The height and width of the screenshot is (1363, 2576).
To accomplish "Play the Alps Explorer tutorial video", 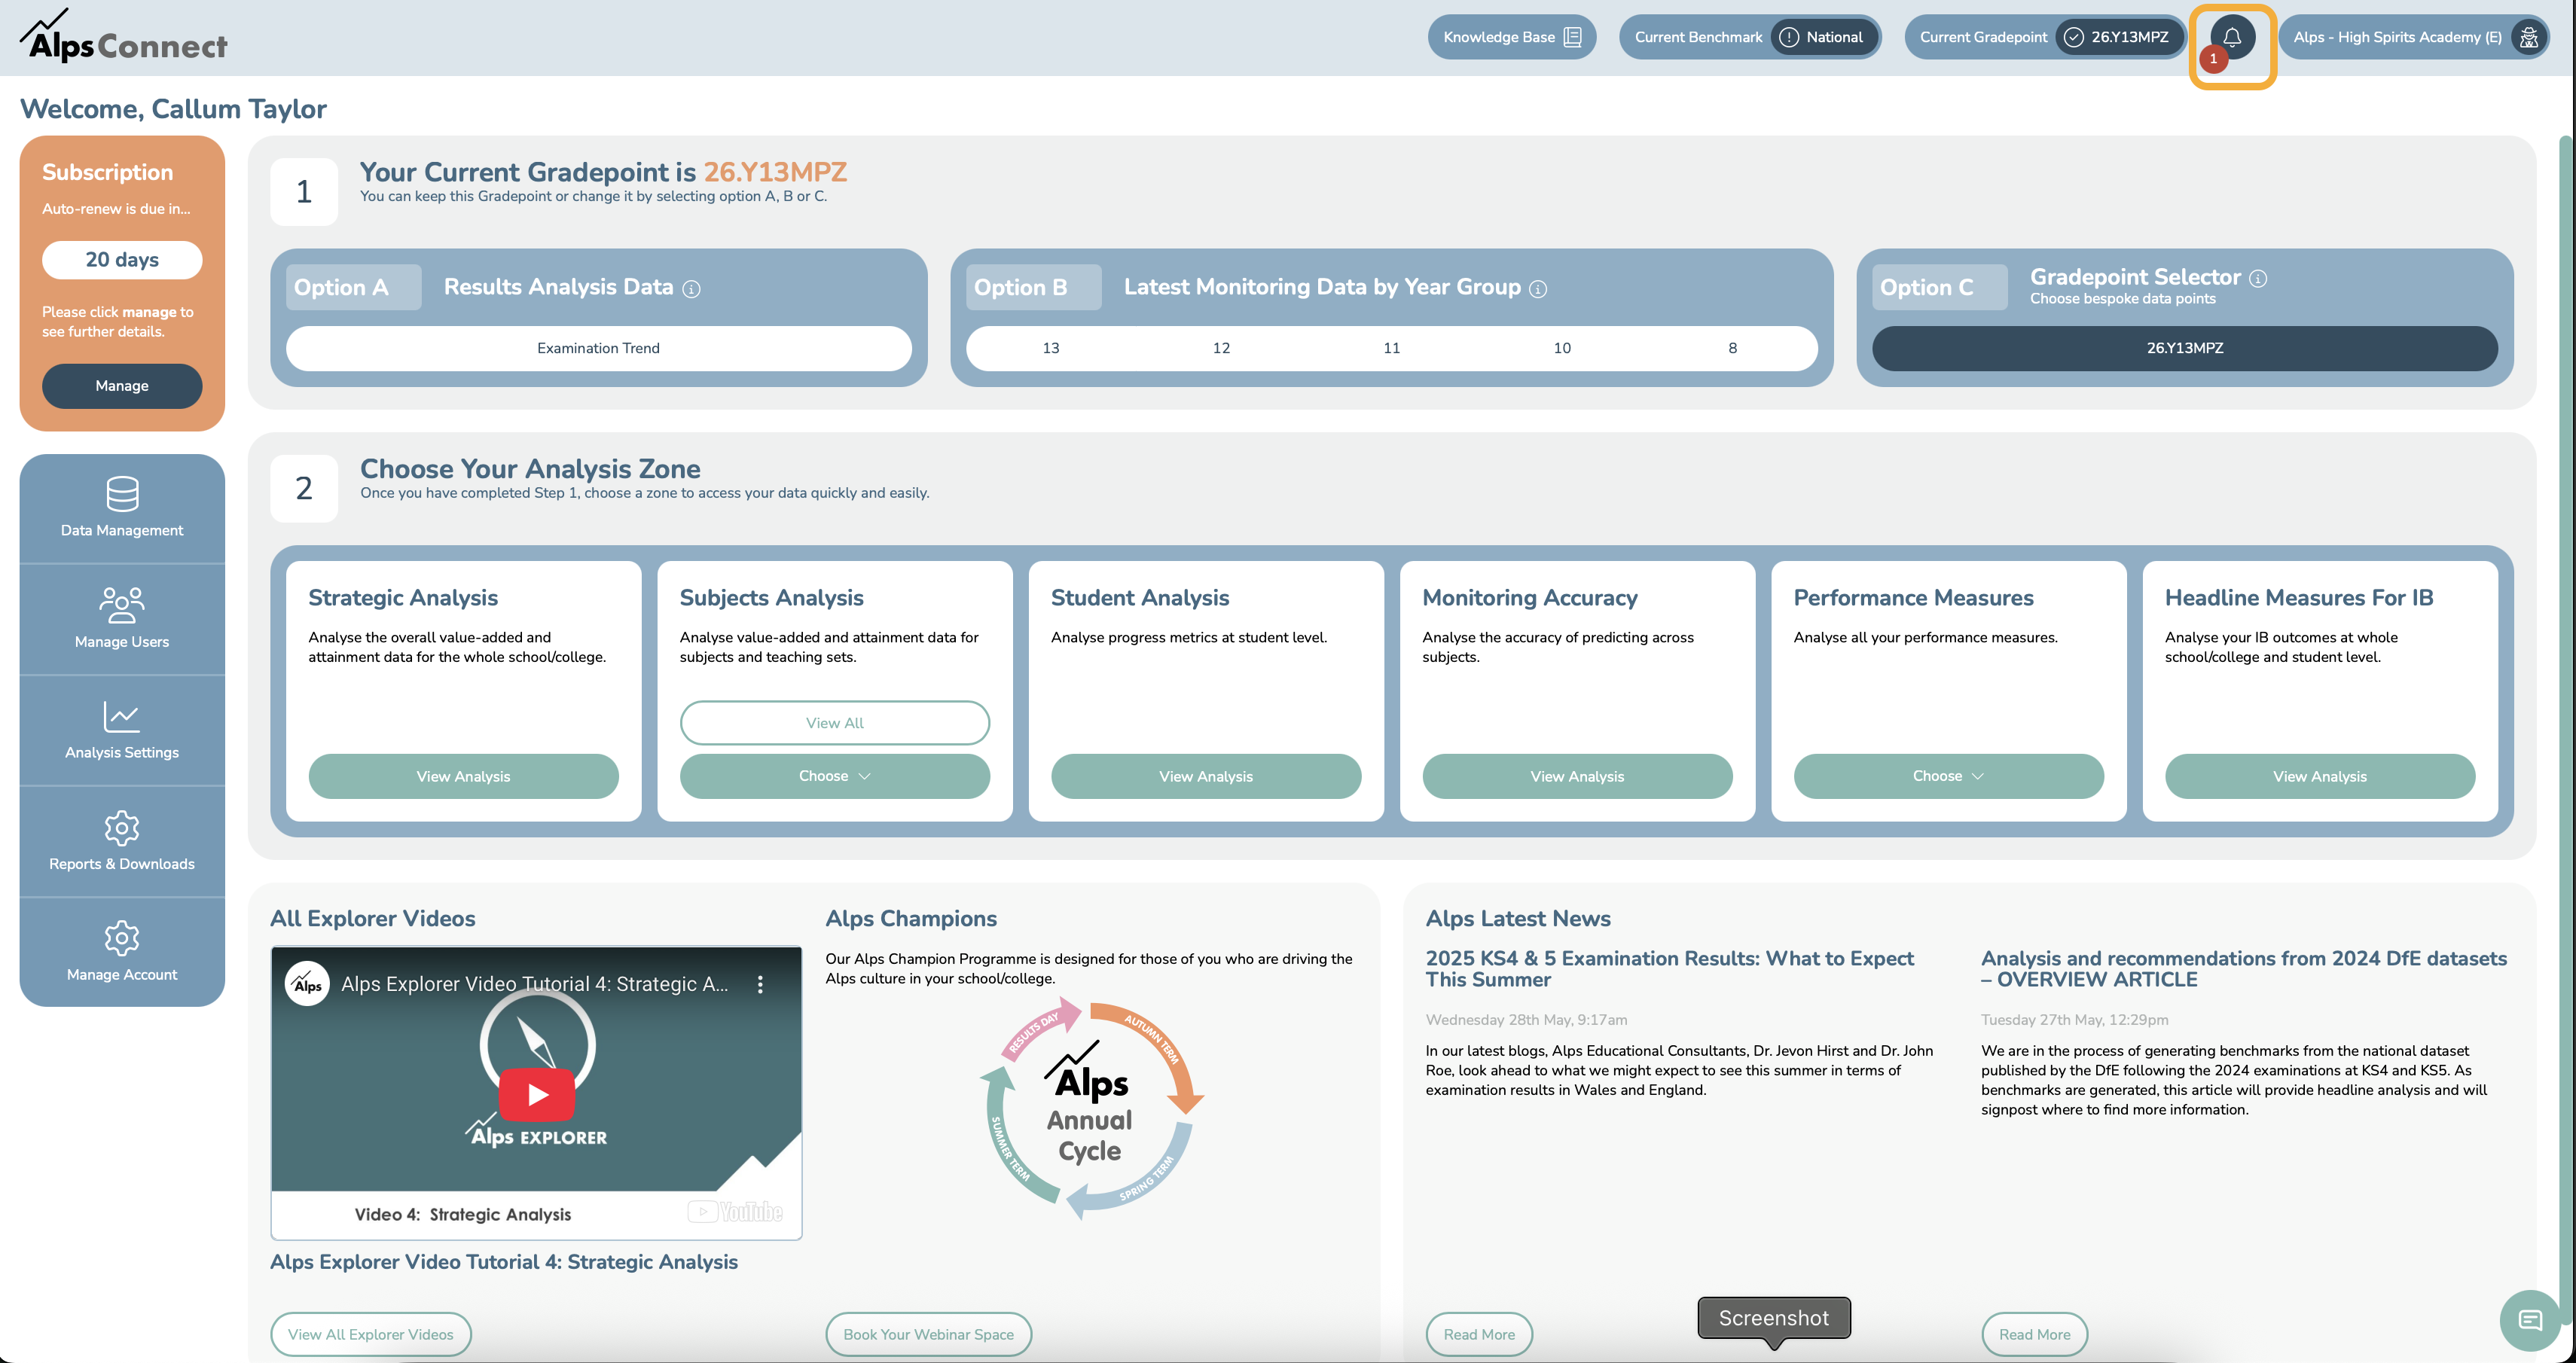I will pos(537,1094).
